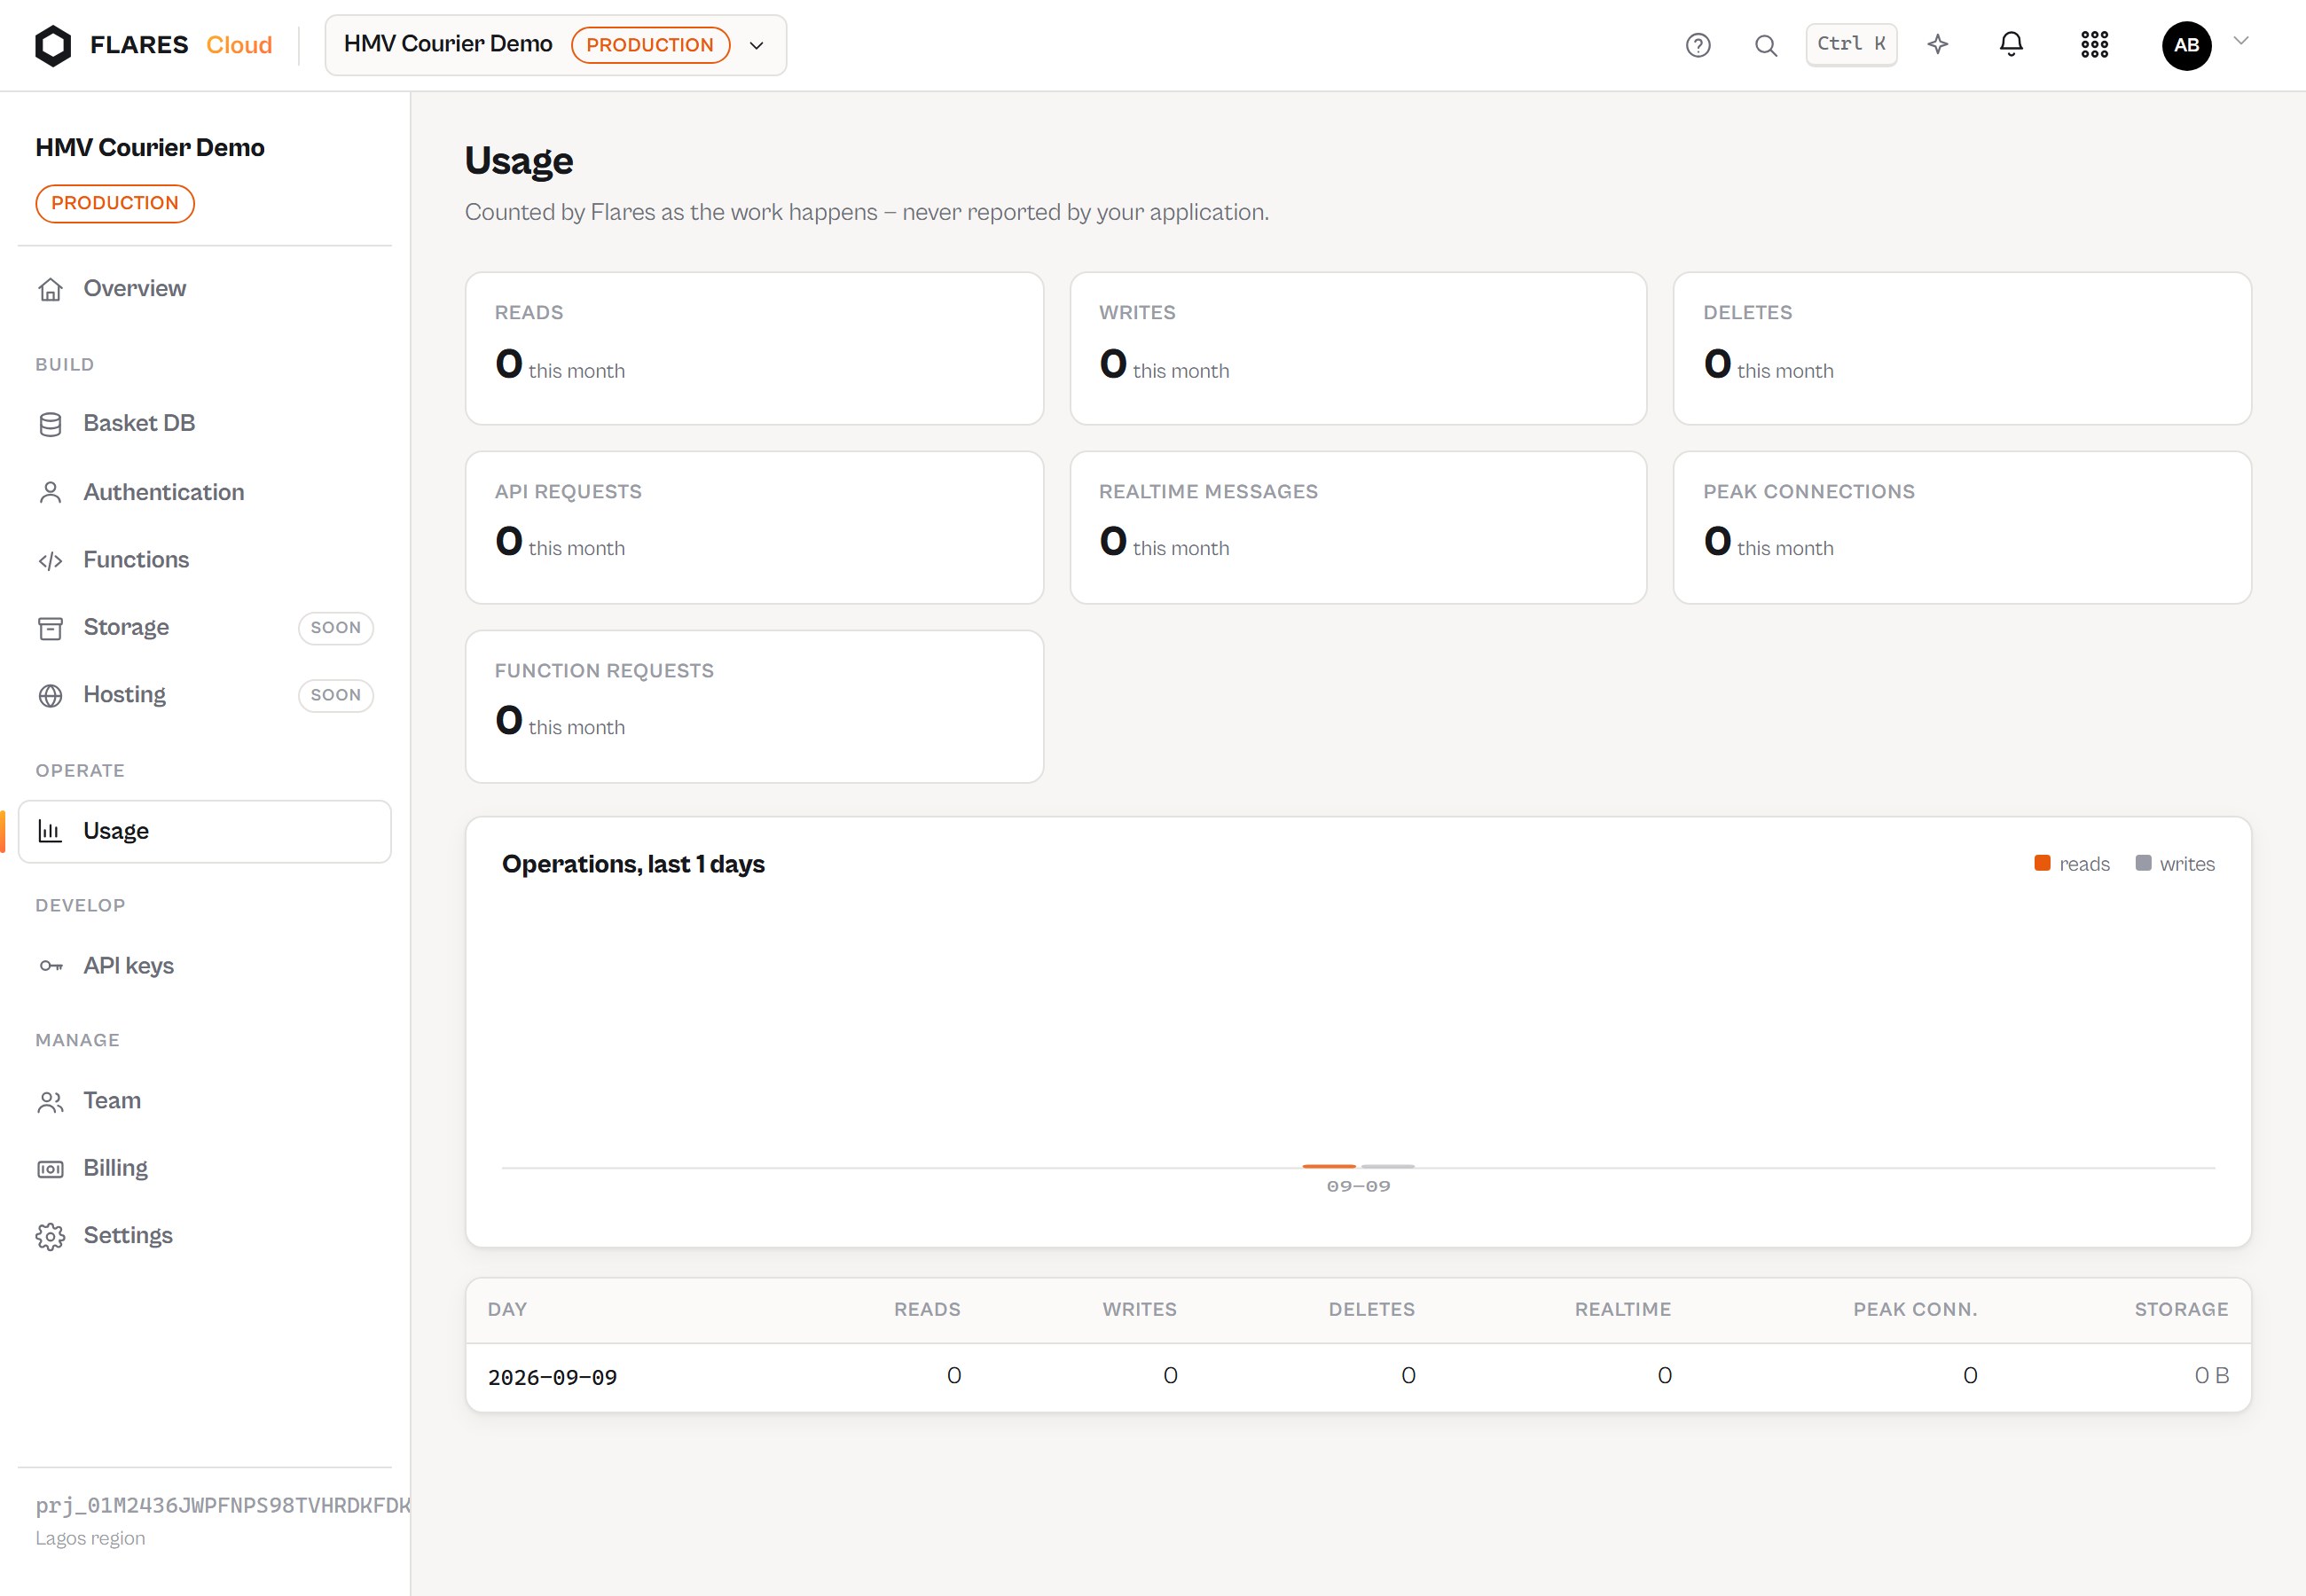This screenshot has height=1596, width=2306.
Task: Open the Billing page
Action: coord(204,1169)
